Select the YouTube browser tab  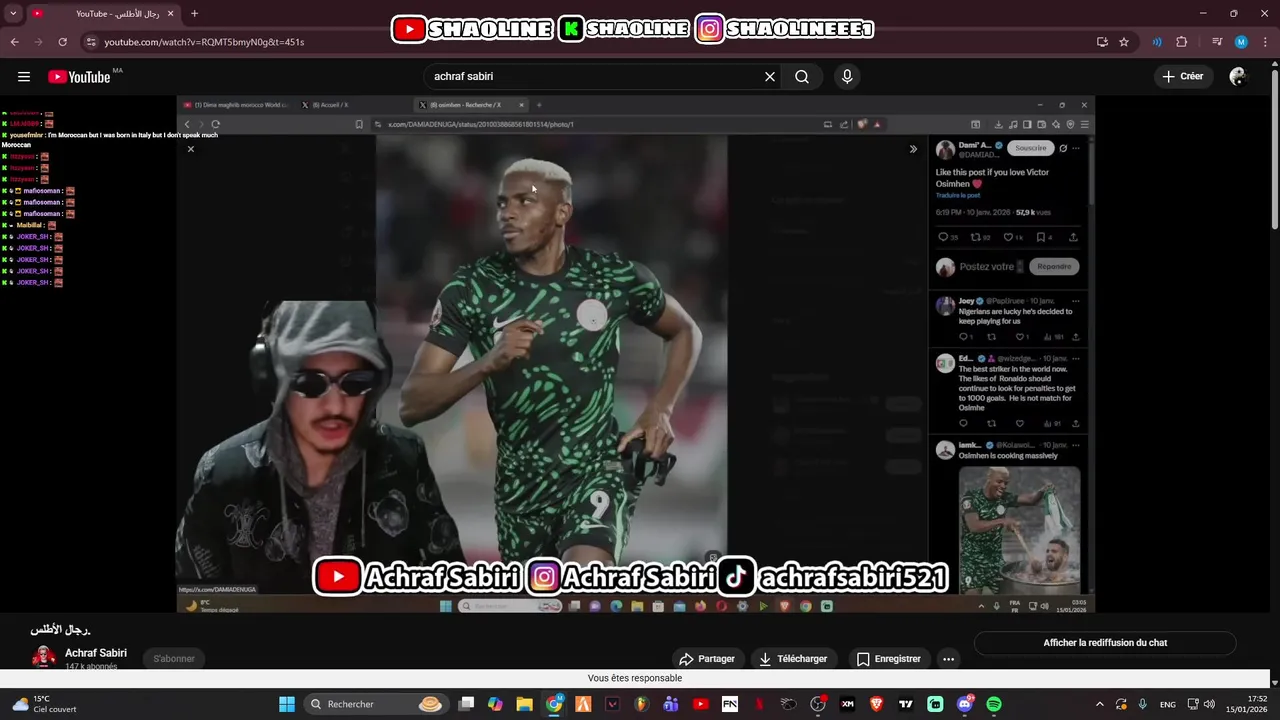(103, 14)
